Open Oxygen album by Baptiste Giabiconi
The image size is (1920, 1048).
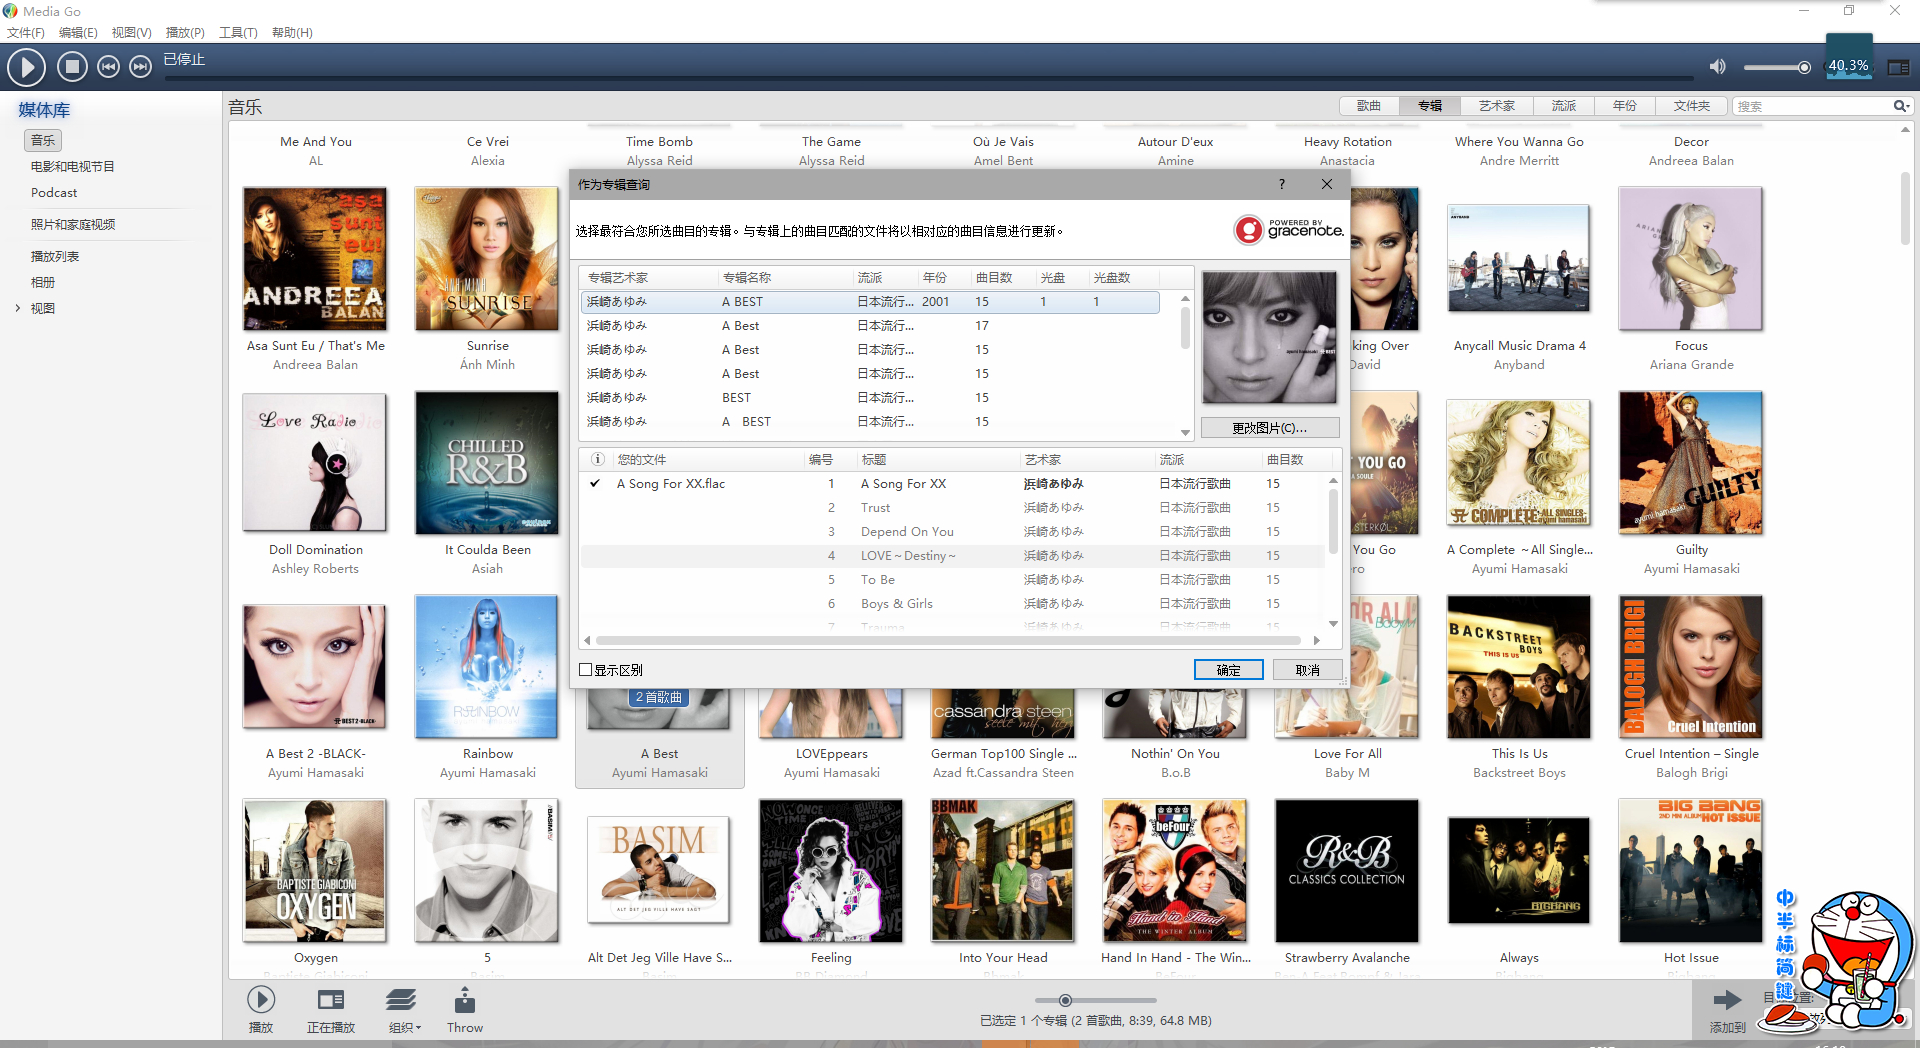tap(315, 871)
